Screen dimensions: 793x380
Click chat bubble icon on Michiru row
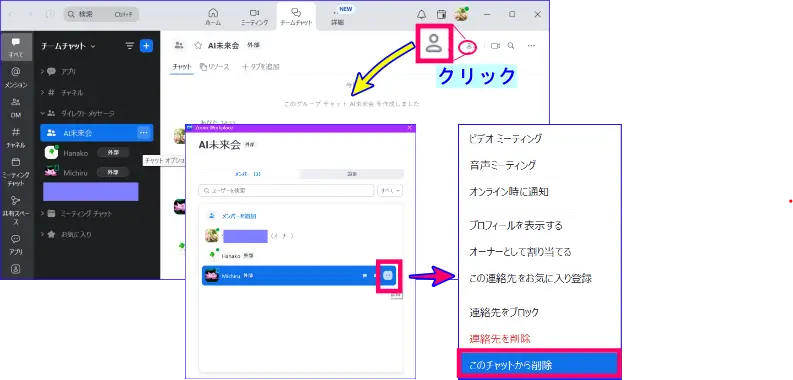(x=365, y=276)
